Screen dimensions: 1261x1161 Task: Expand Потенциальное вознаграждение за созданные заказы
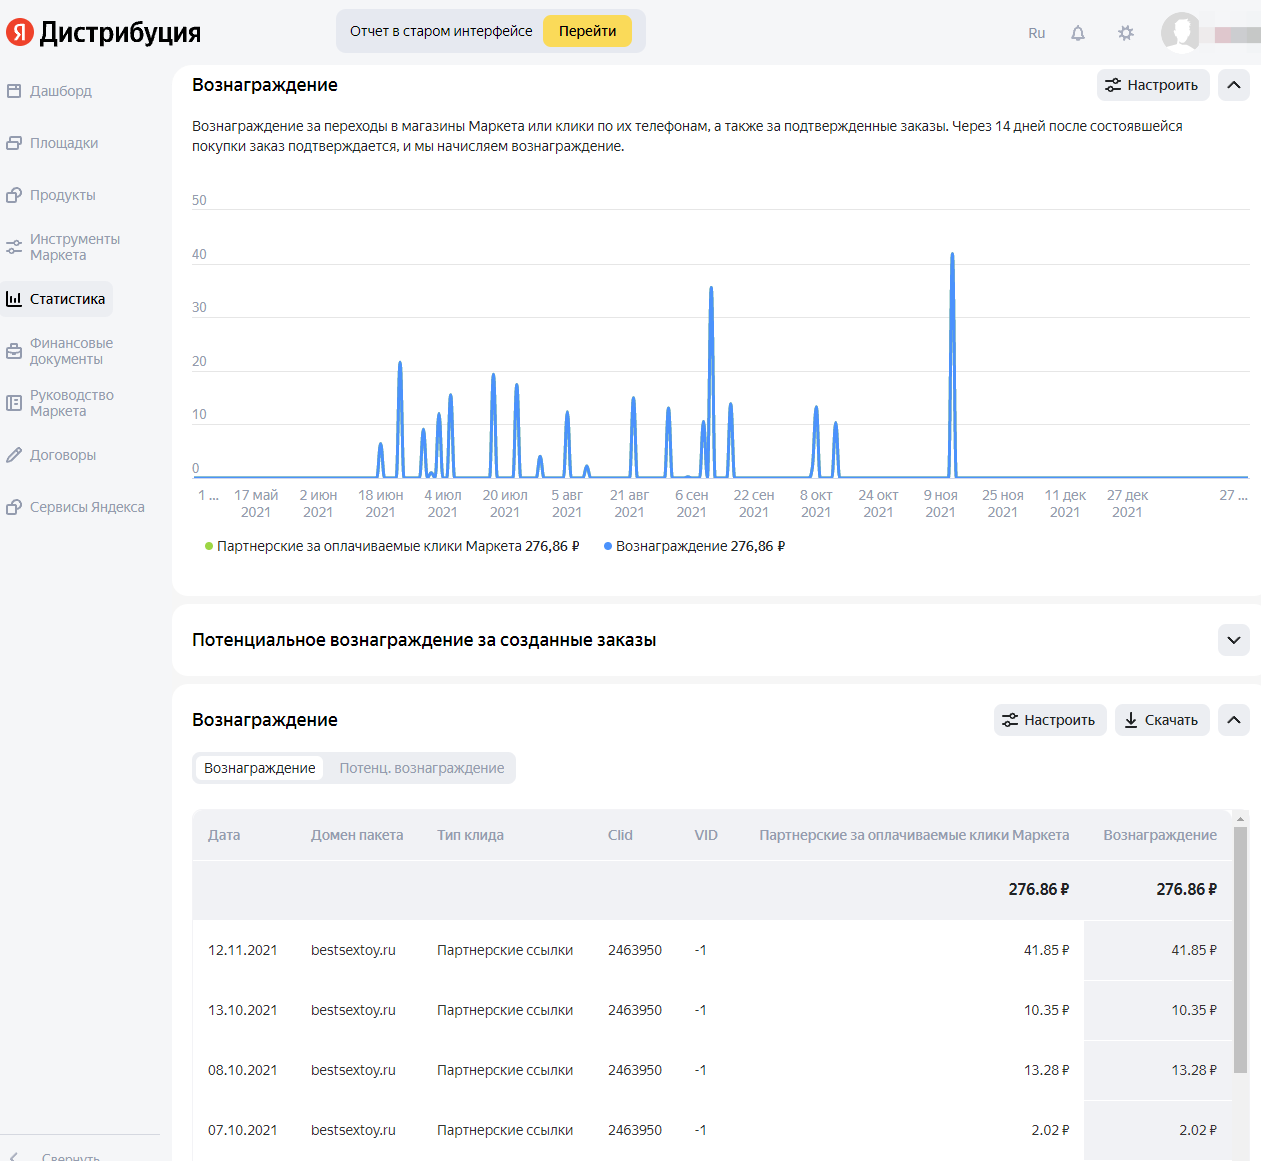tap(1234, 640)
